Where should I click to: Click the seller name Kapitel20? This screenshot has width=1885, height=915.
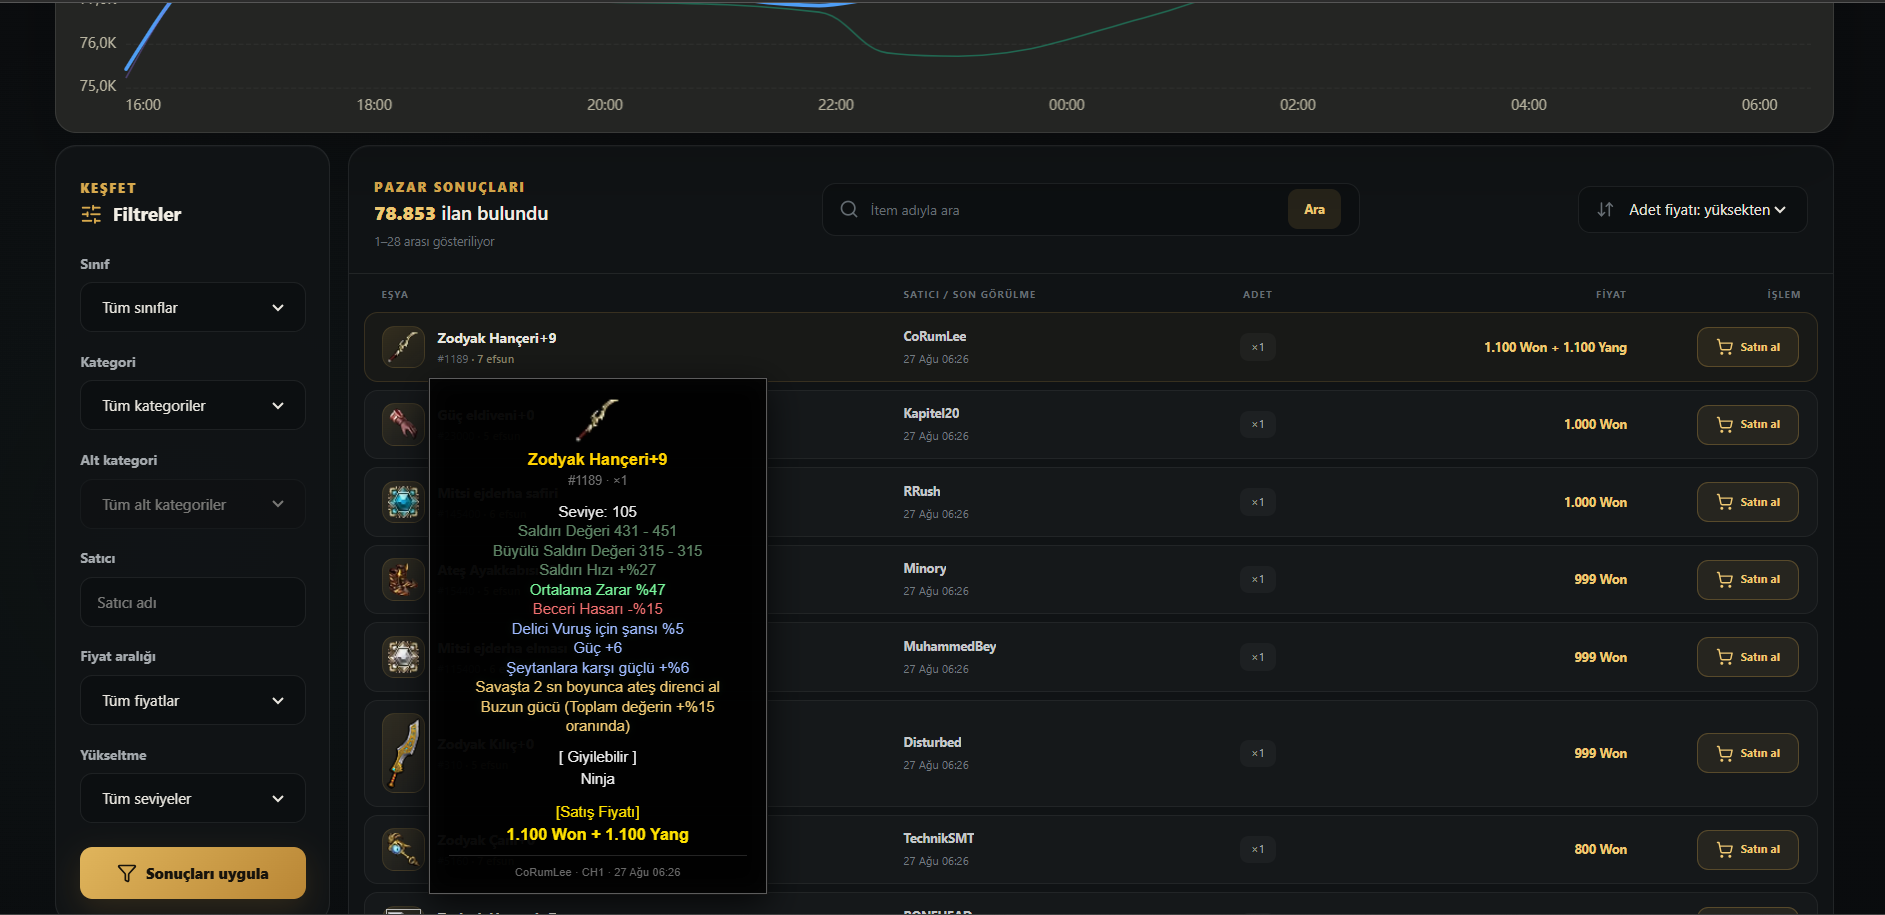click(931, 414)
